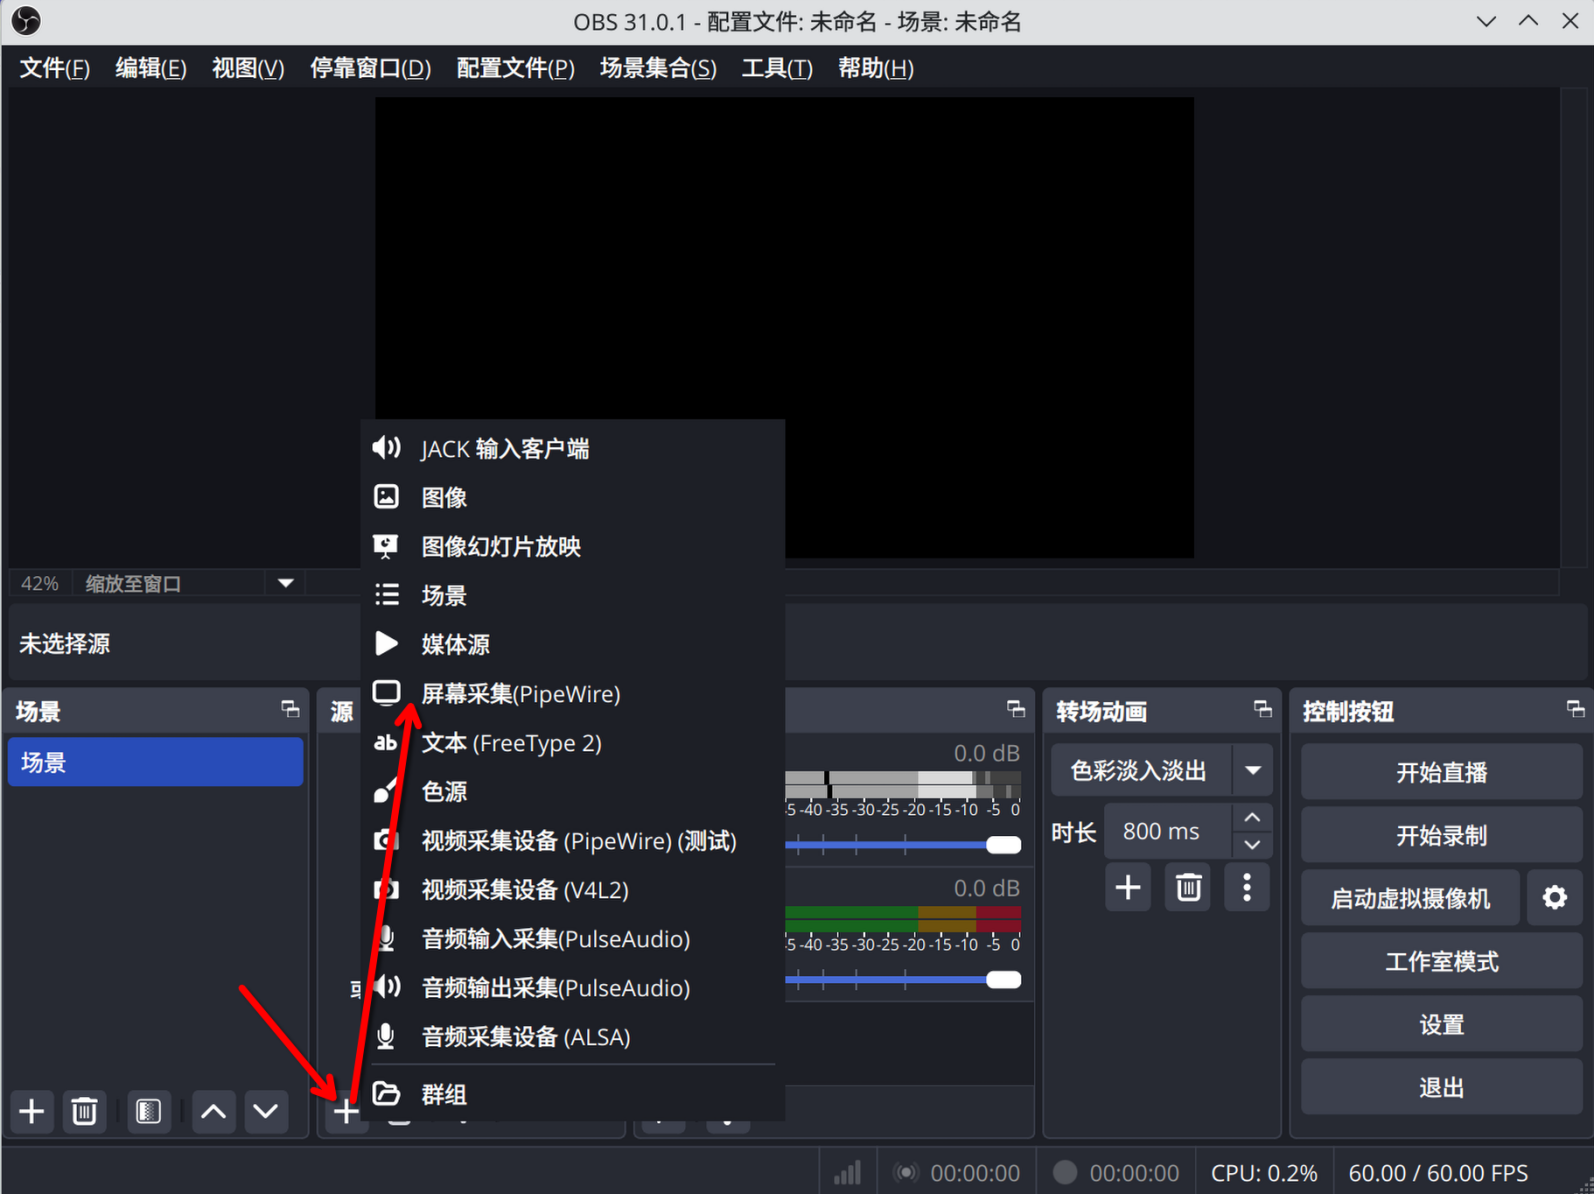
Task: Open the 场景集合(S) menu
Action: tap(658, 68)
